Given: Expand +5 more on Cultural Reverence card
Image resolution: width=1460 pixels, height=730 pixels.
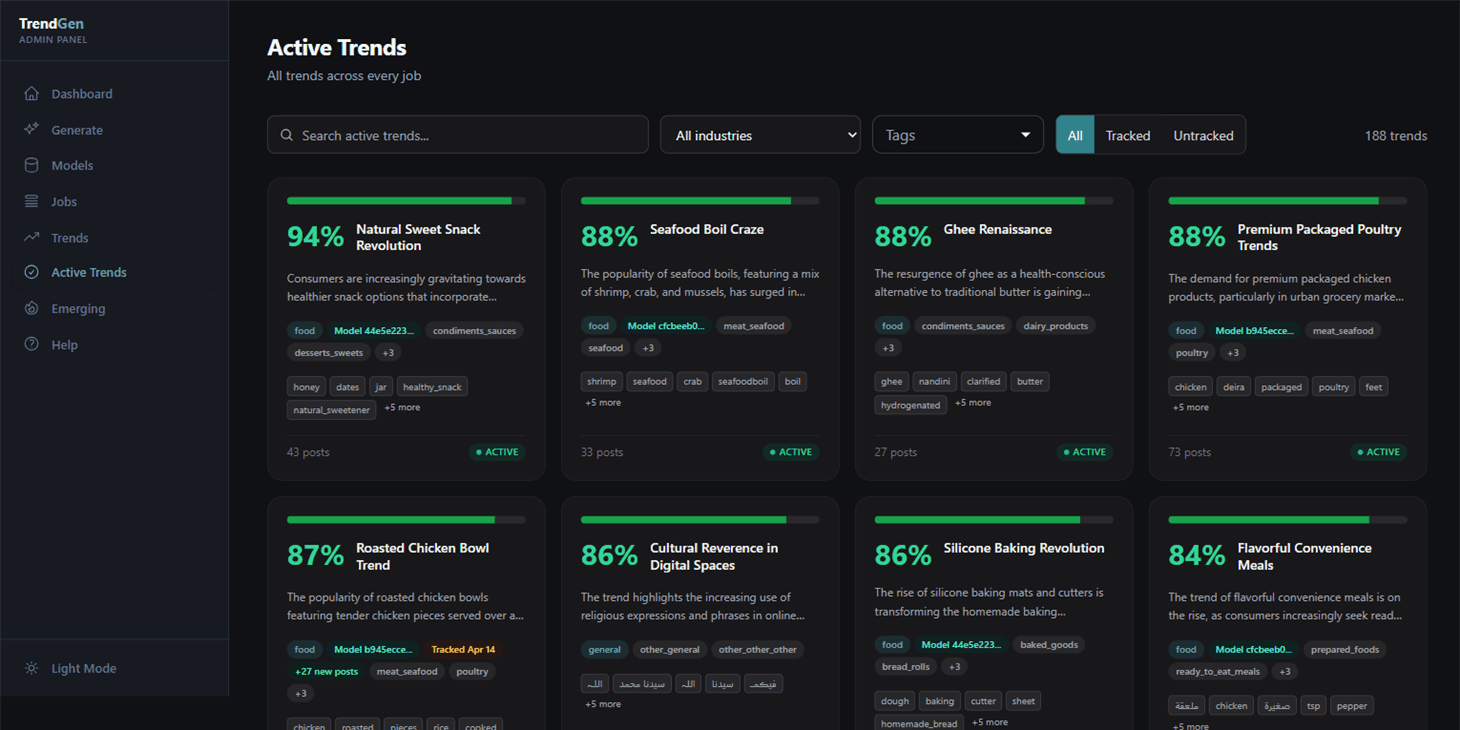Looking at the screenshot, I should [603, 704].
